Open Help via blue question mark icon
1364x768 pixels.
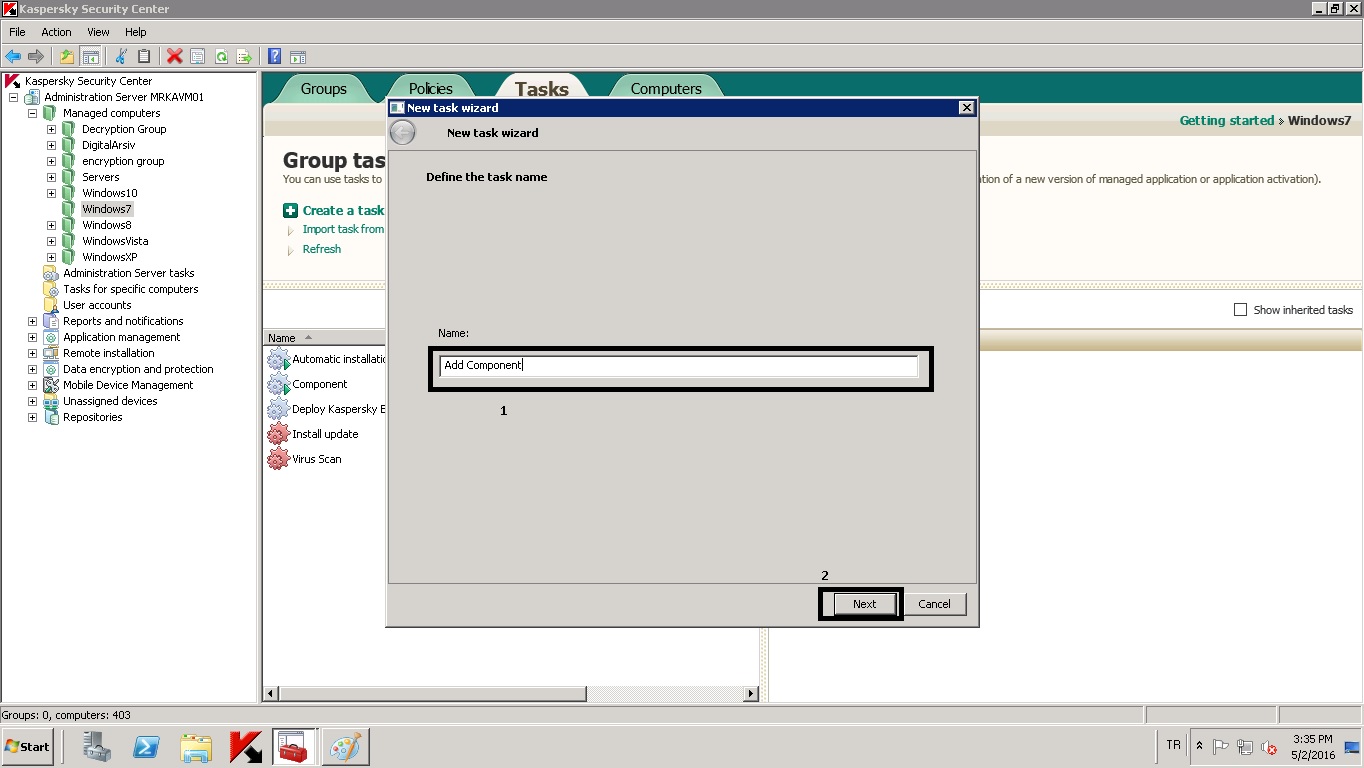(273, 57)
